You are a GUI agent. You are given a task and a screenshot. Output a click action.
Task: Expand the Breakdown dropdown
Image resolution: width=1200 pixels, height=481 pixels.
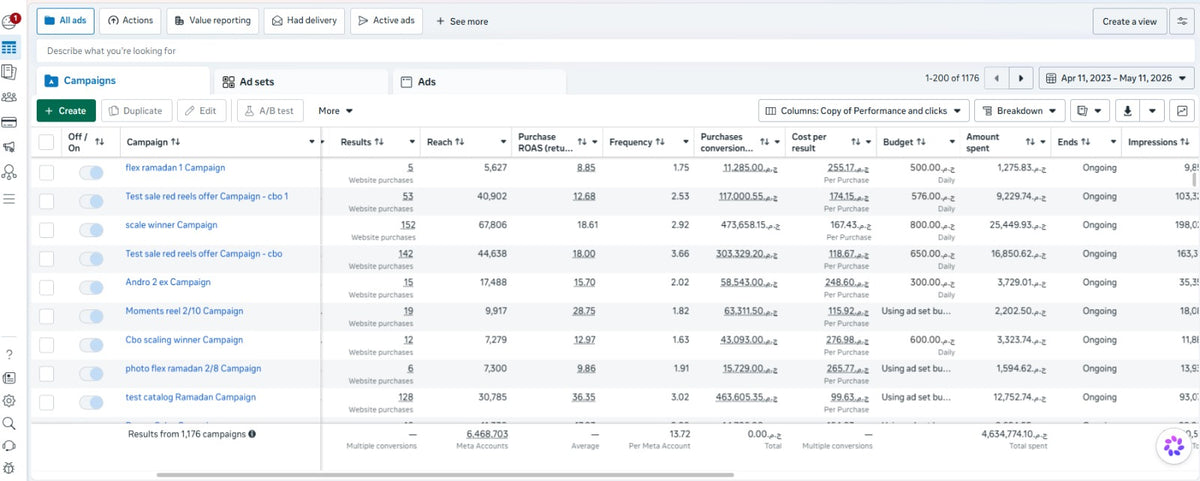[1022, 111]
